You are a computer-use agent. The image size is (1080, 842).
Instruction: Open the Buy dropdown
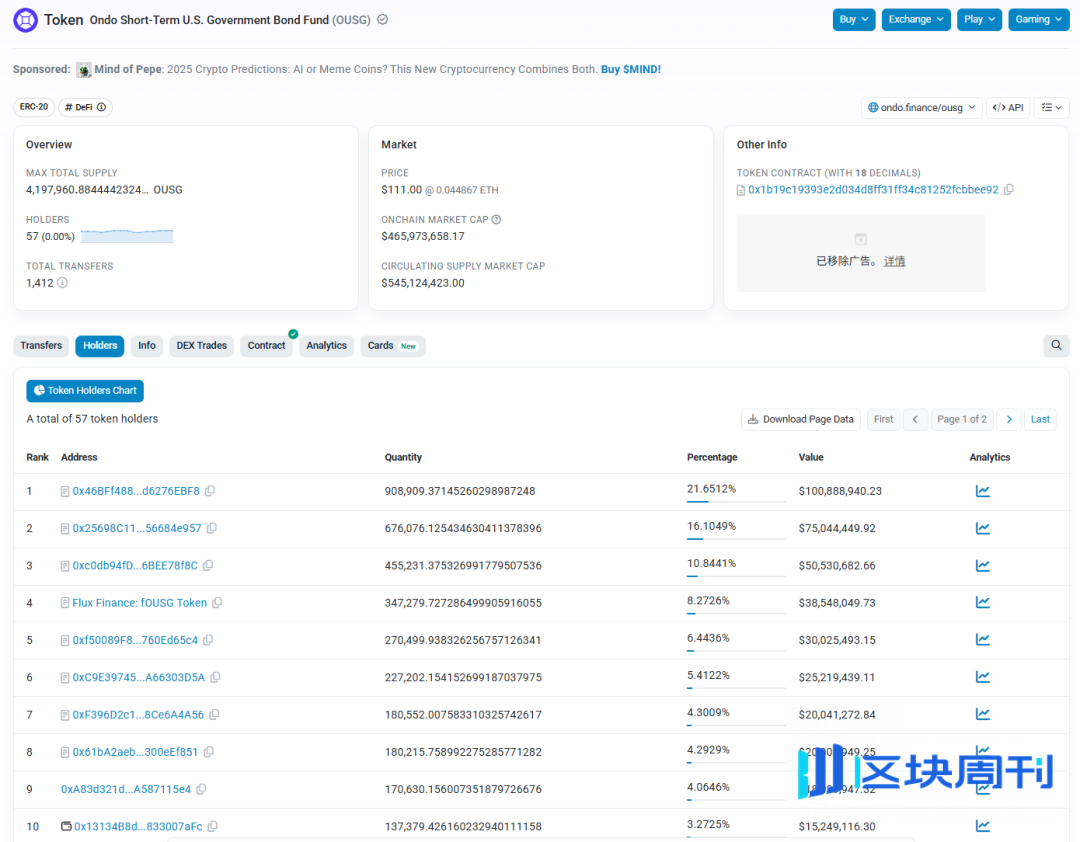point(853,19)
